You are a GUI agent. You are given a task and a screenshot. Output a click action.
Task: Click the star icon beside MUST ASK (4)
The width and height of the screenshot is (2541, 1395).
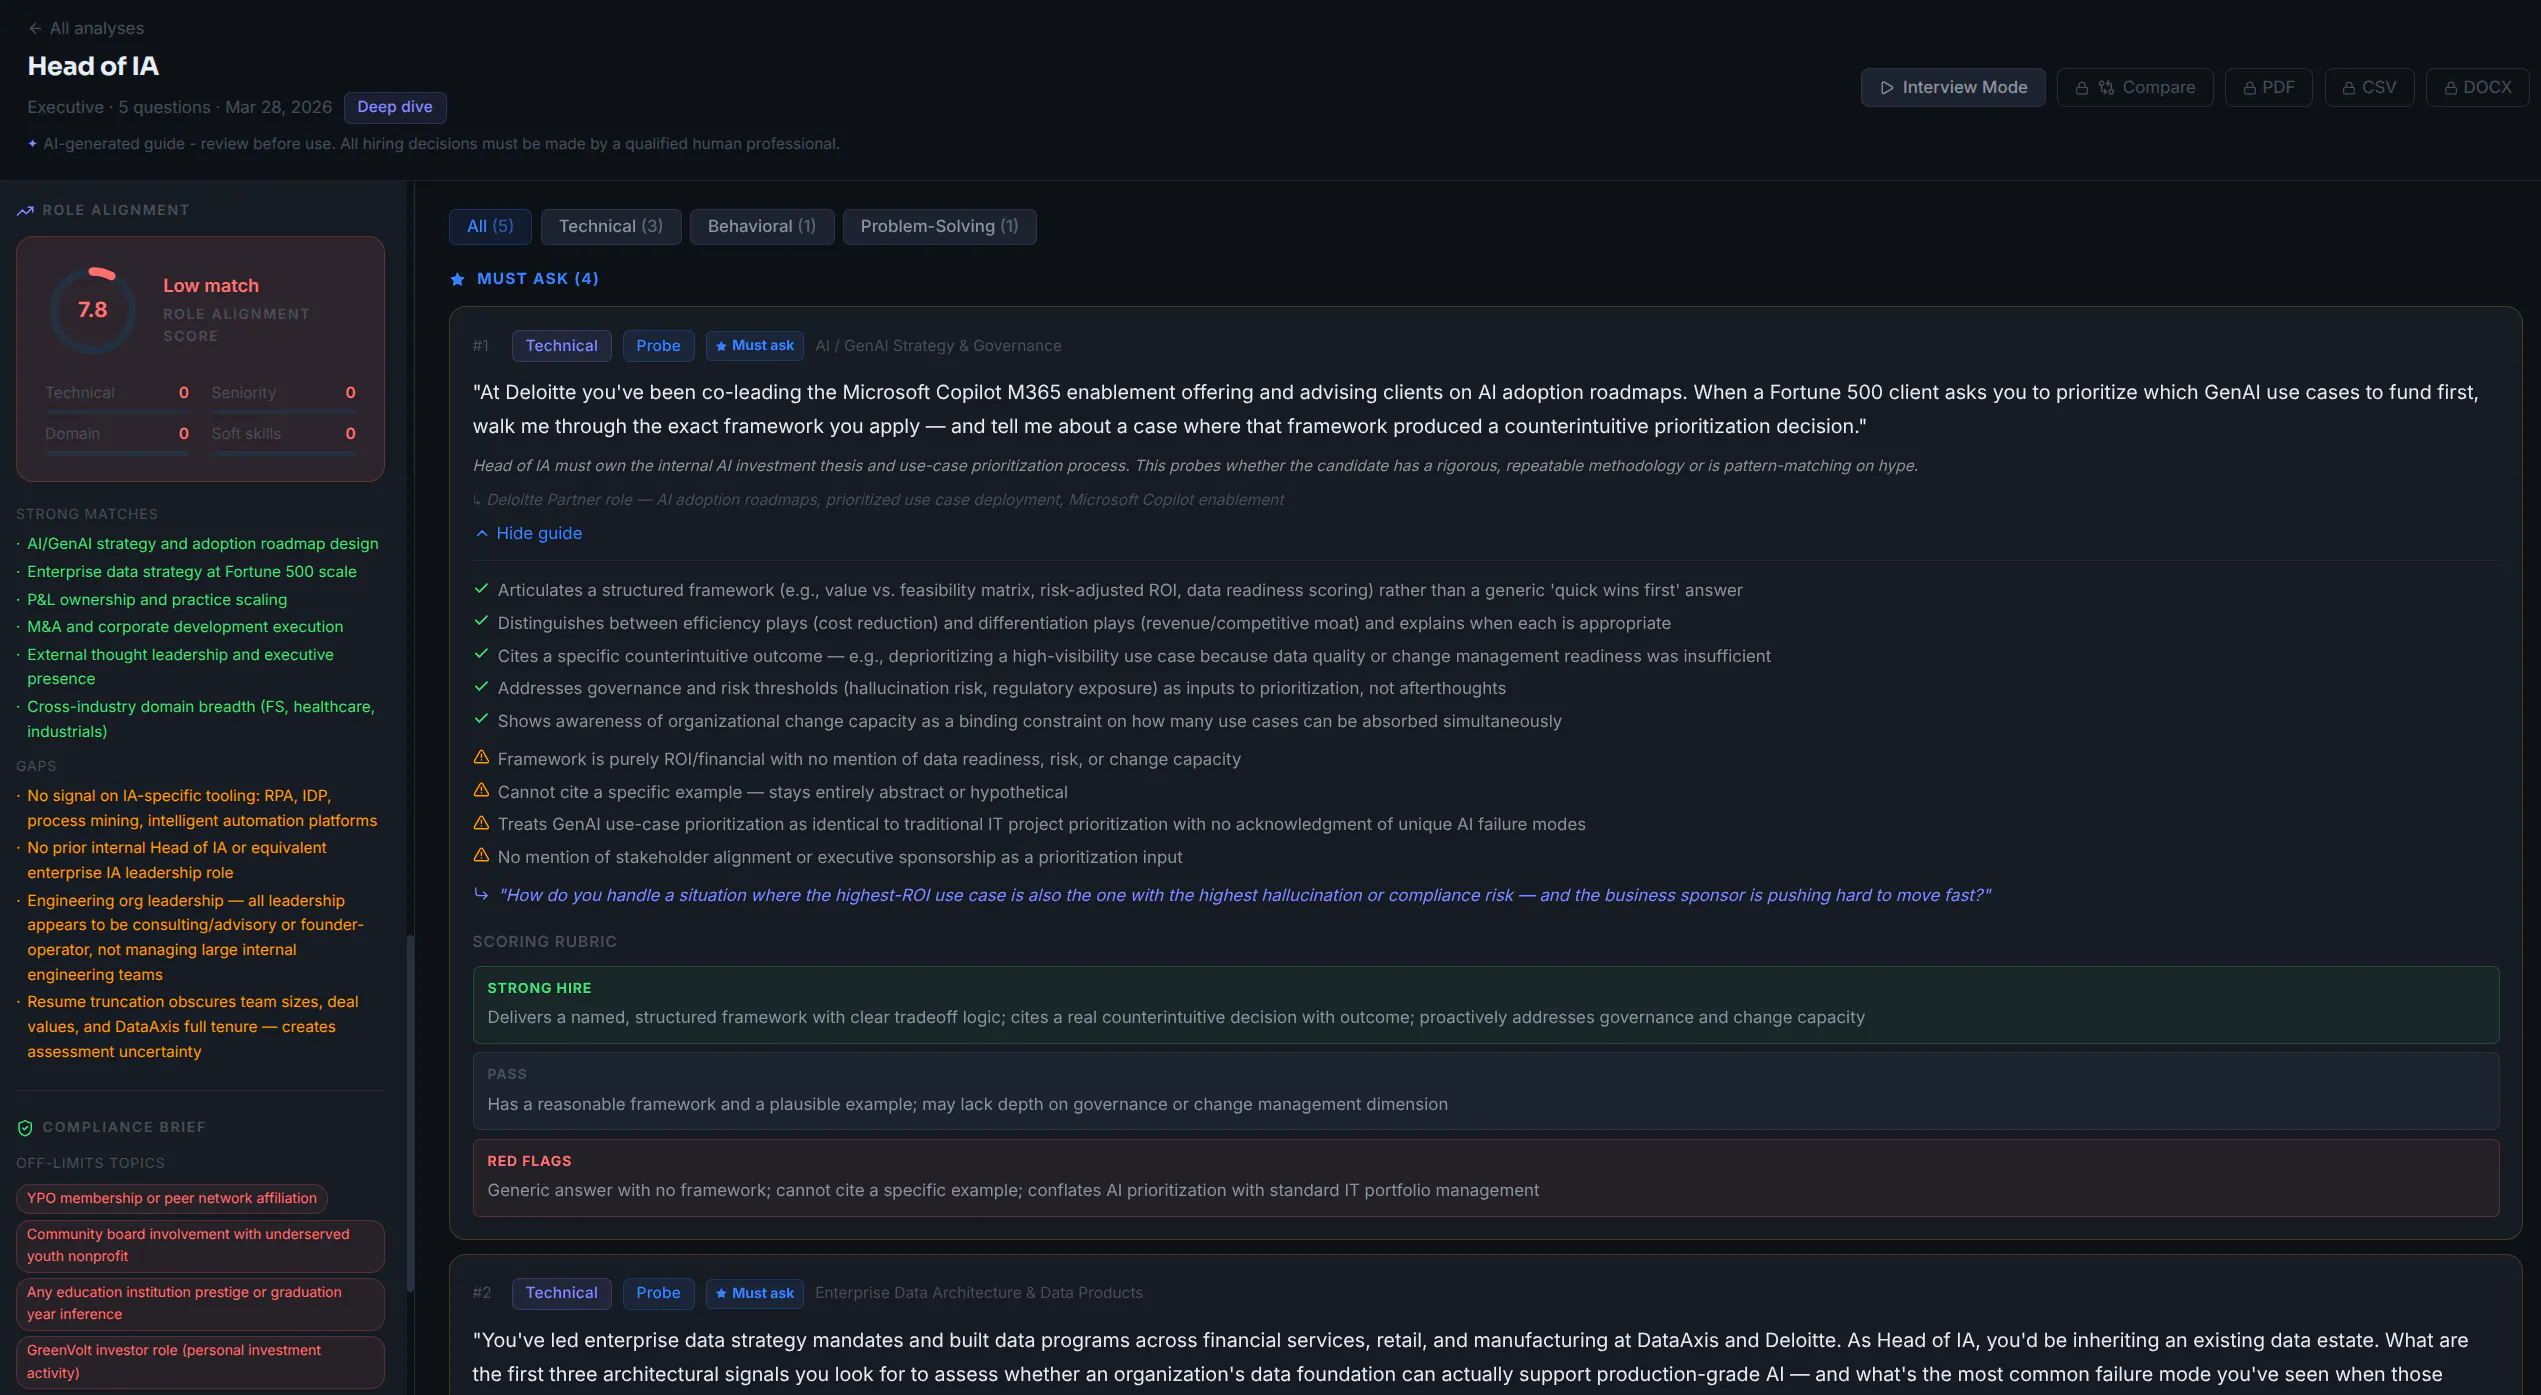click(x=457, y=279)
